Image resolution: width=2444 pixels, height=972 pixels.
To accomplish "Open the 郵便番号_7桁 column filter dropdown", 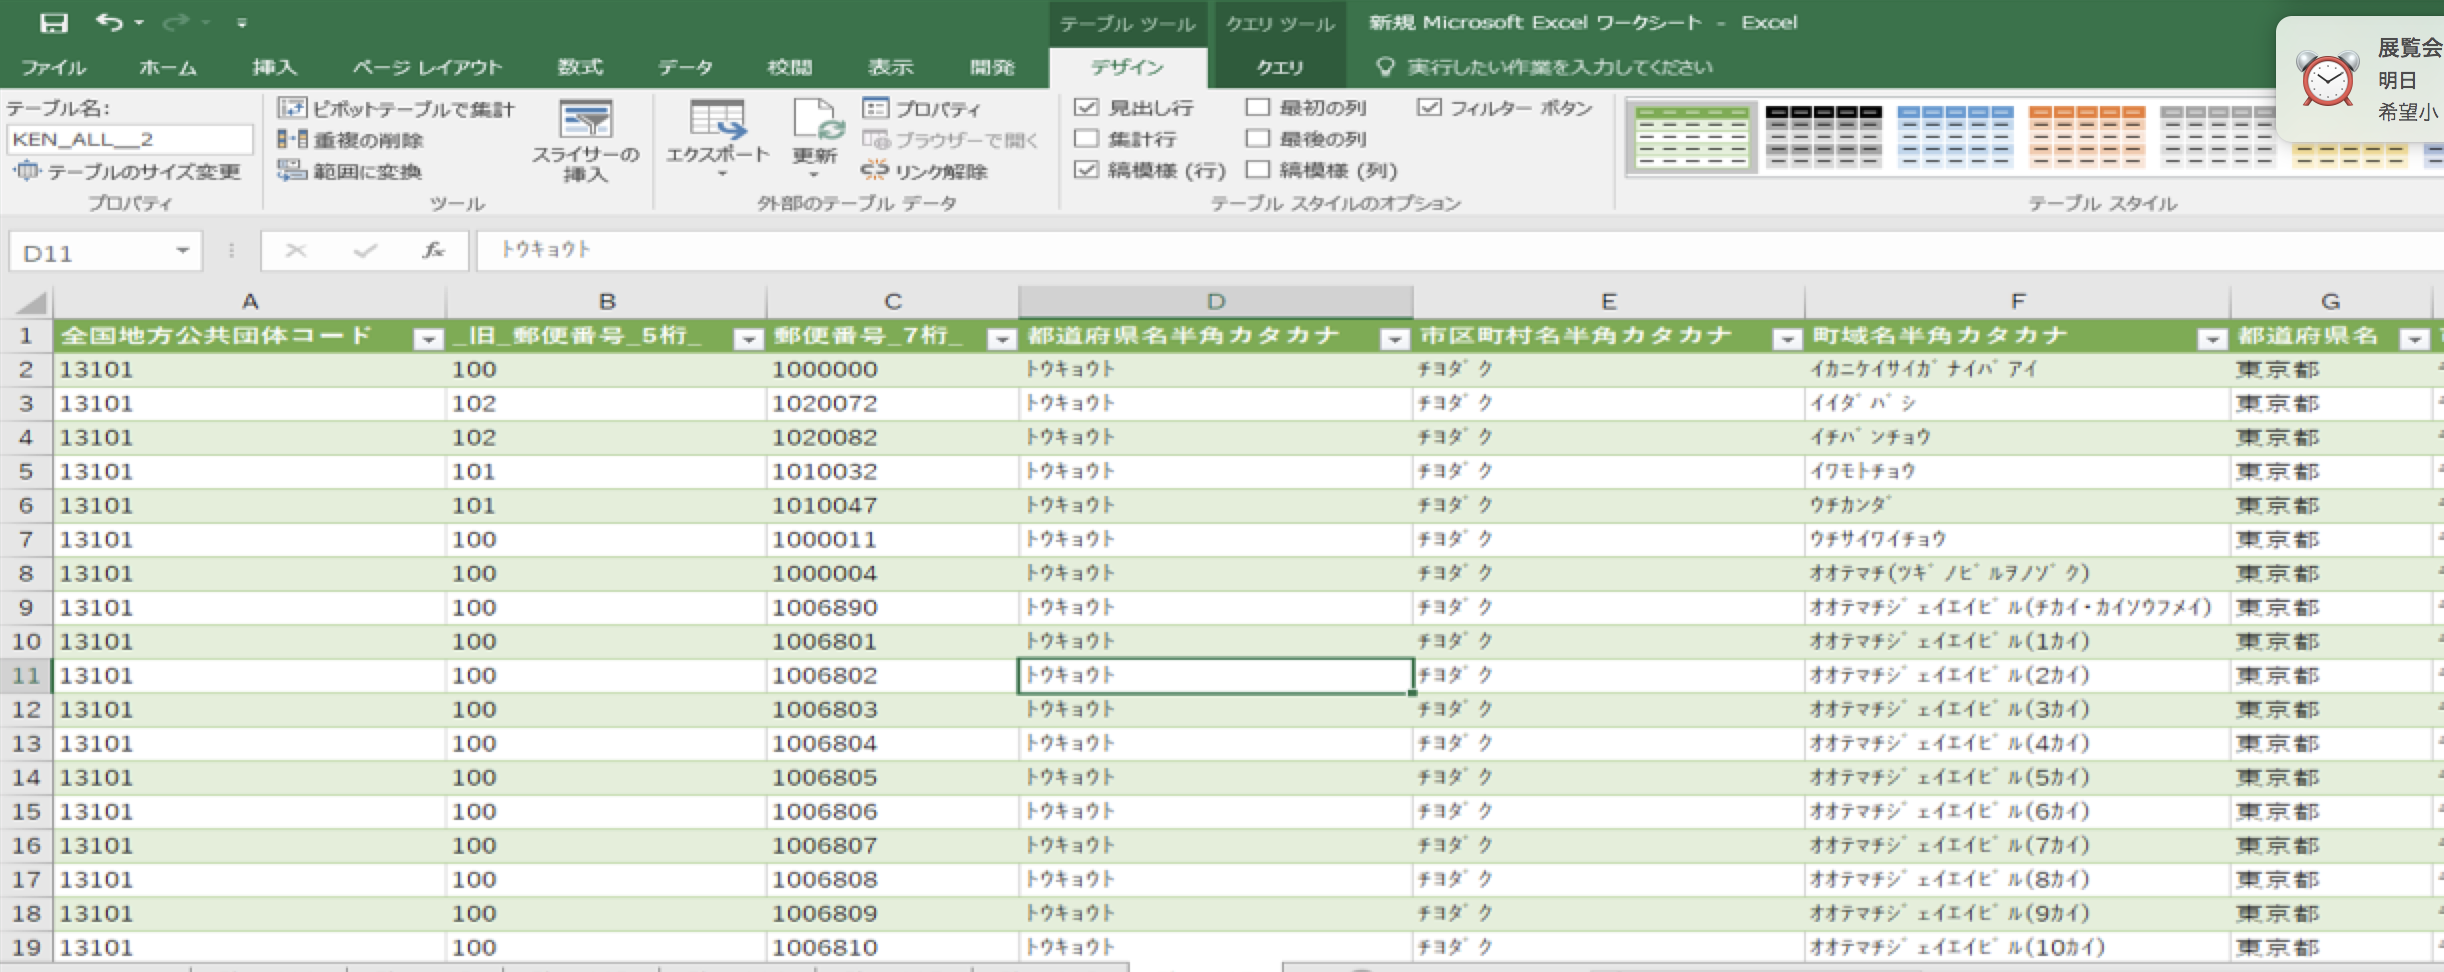I will 1000,338.
